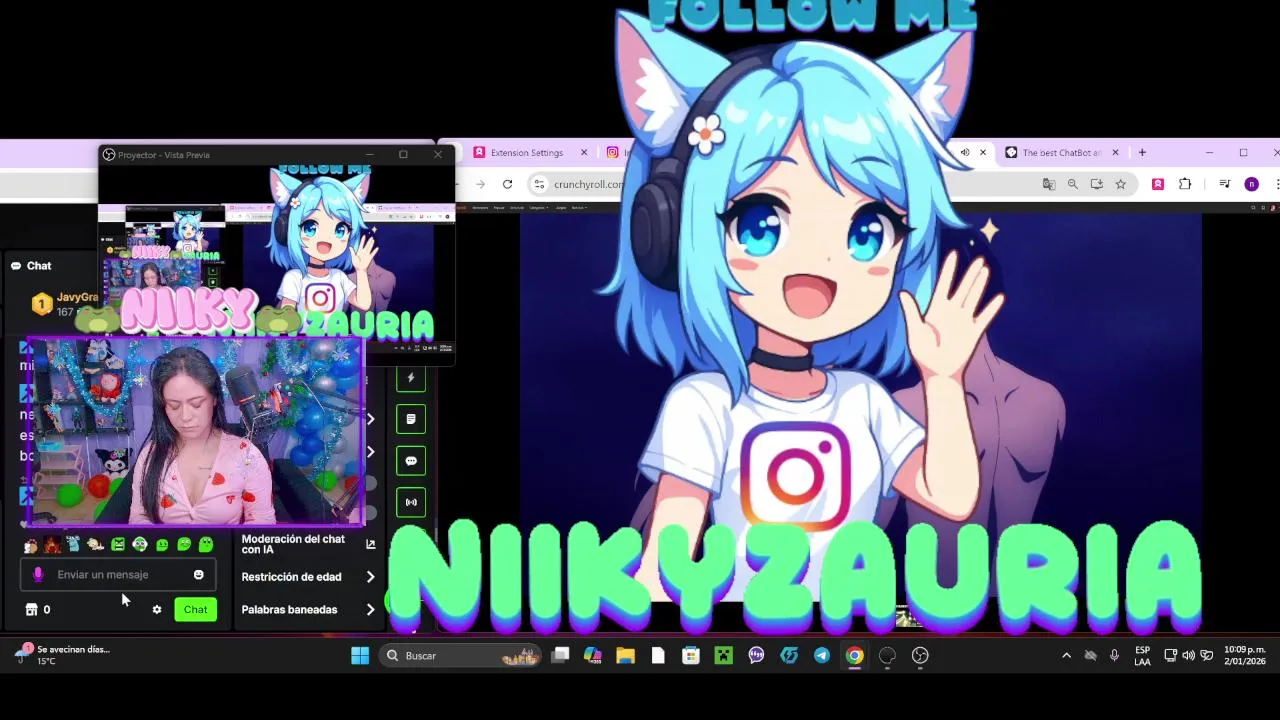Open the clock showing 10:09 p.m.
This screenshot has width=1280, height=720.
coord(1245,656)
